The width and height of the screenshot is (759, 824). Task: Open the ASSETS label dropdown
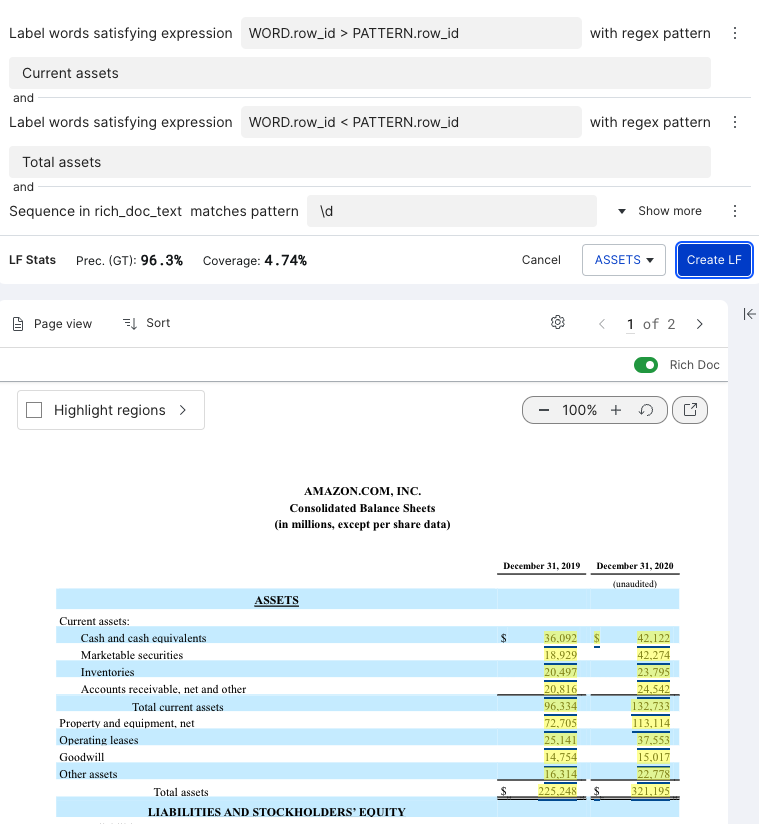[x=624, y=260]
